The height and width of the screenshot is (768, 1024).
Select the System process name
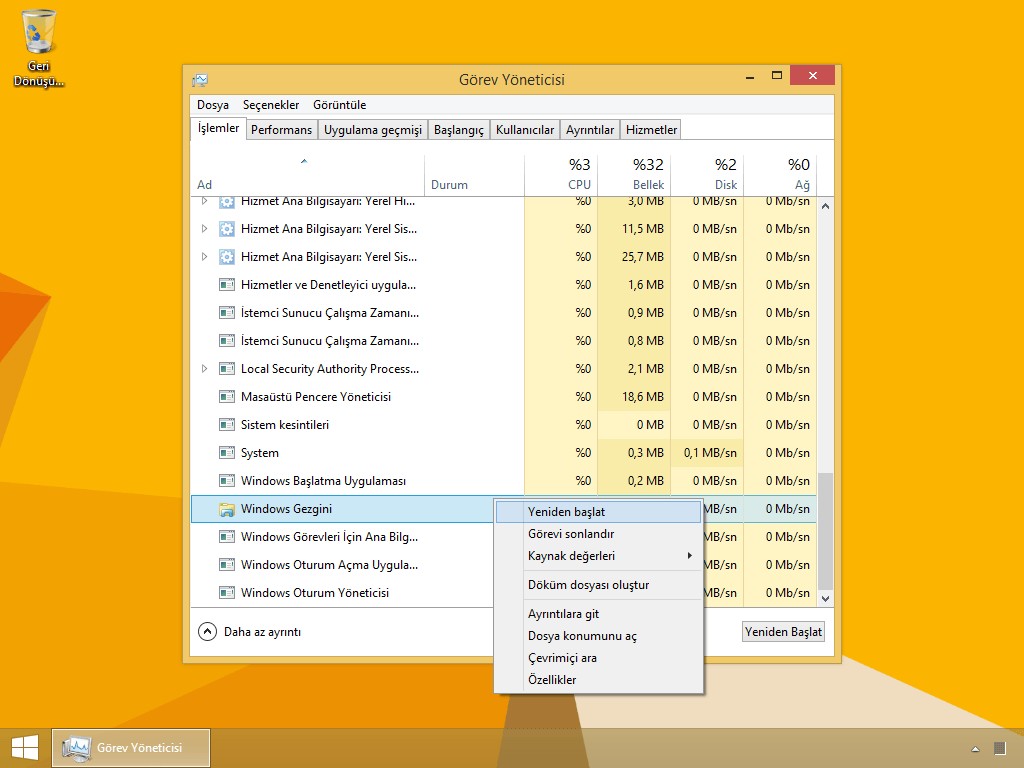pyautogui.click(x=259, y=453)
